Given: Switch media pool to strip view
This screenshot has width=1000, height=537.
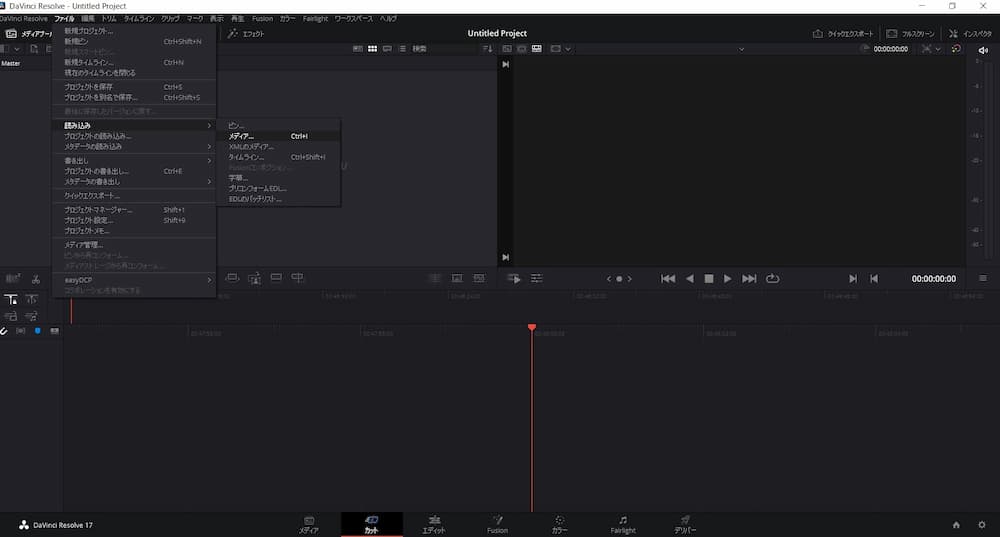Looking at the screenshot, I should click(387, 48).
